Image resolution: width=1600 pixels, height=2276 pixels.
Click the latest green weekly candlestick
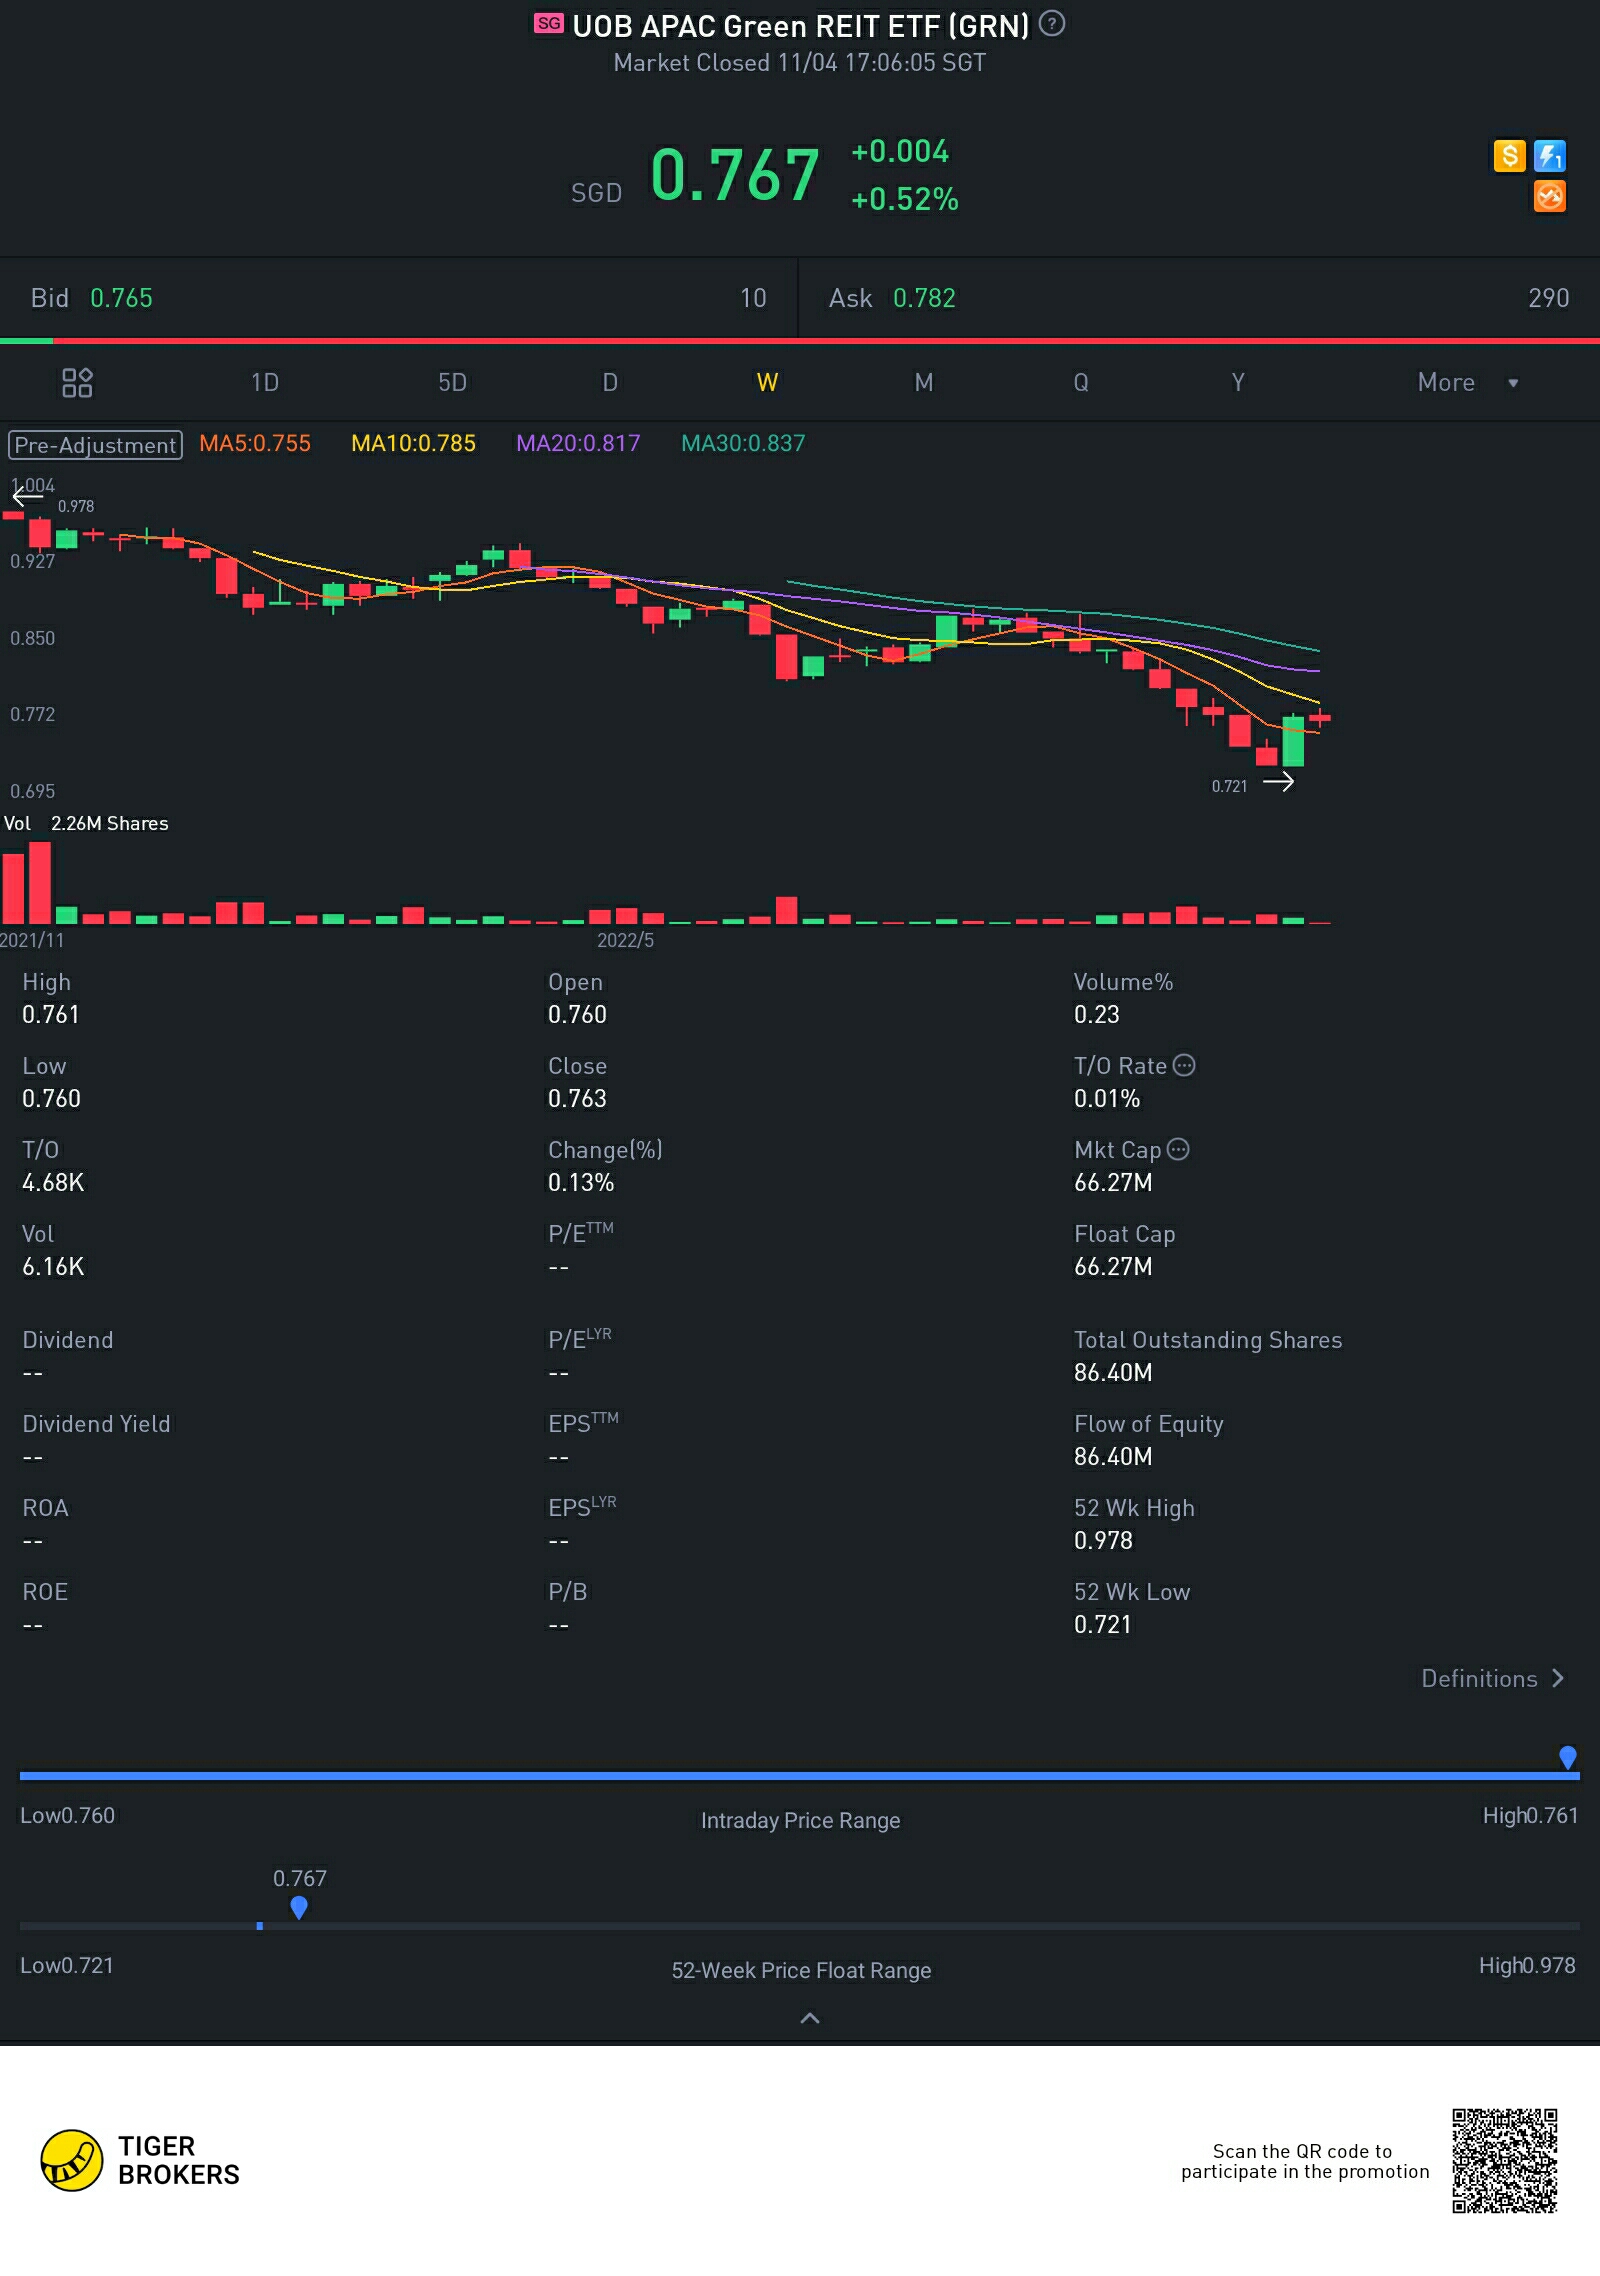(x=1293, y=740)
